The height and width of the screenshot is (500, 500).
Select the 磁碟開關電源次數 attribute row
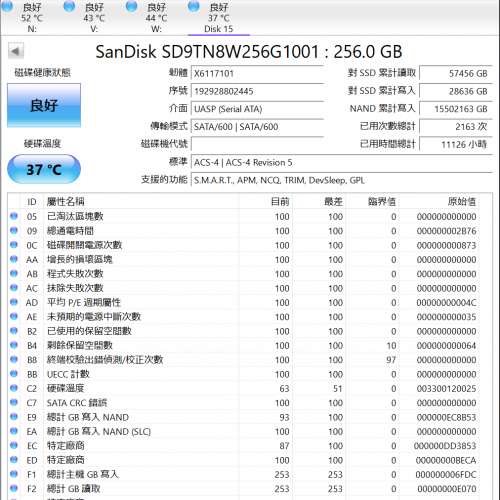244,245
